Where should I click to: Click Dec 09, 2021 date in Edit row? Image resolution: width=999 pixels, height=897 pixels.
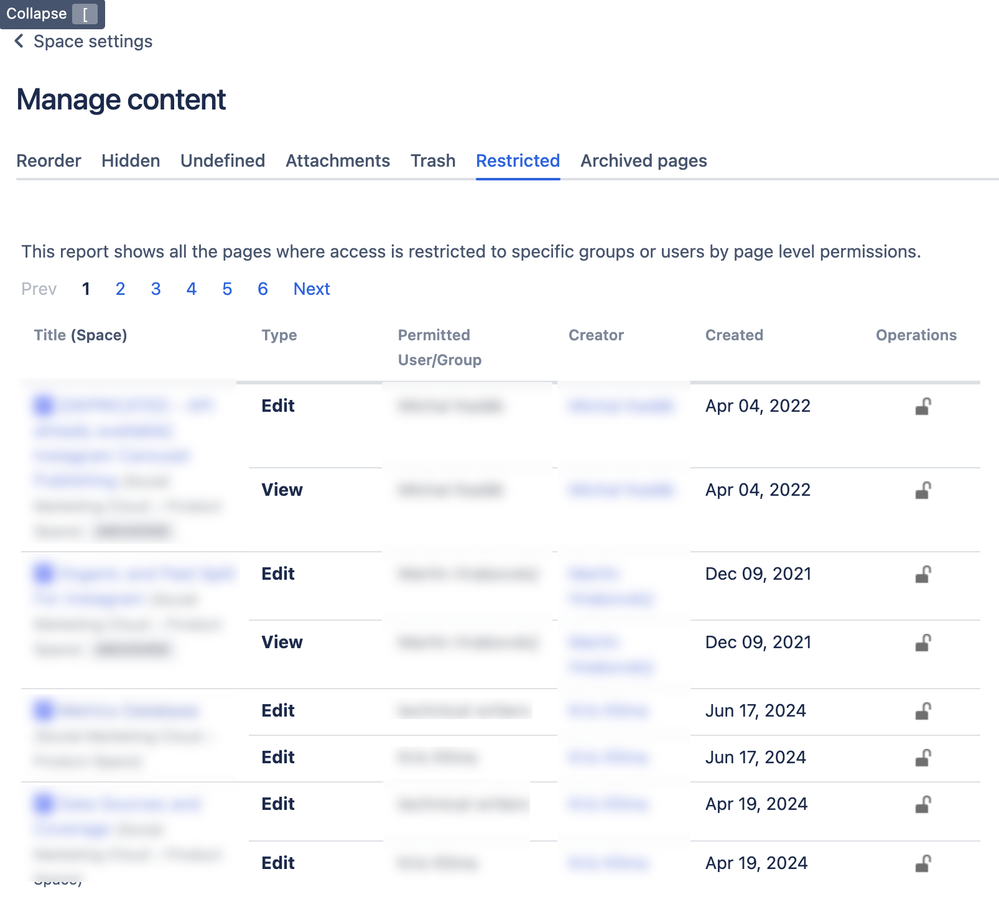[758, 574]
